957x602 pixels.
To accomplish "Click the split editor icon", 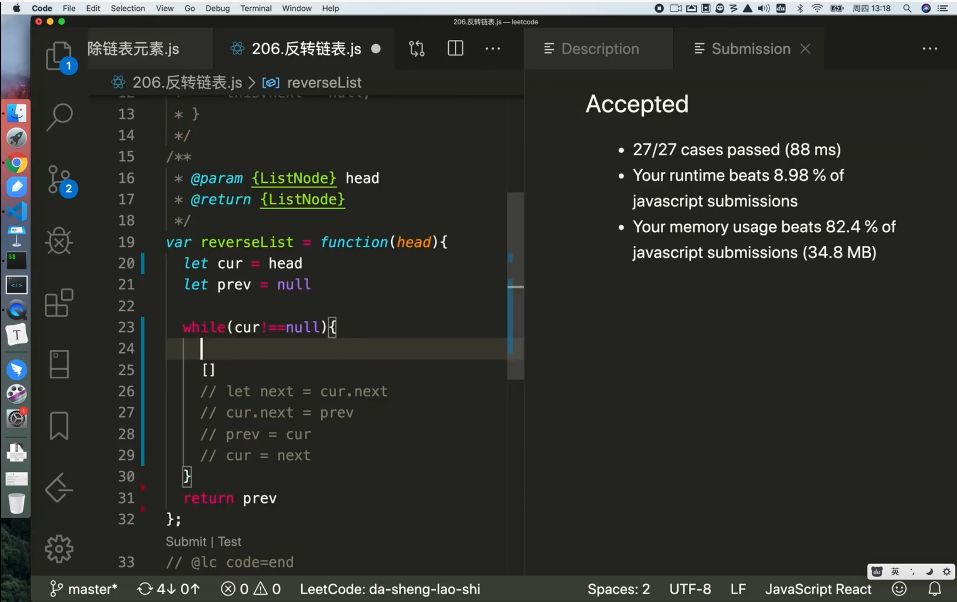I will click(455, 49).
